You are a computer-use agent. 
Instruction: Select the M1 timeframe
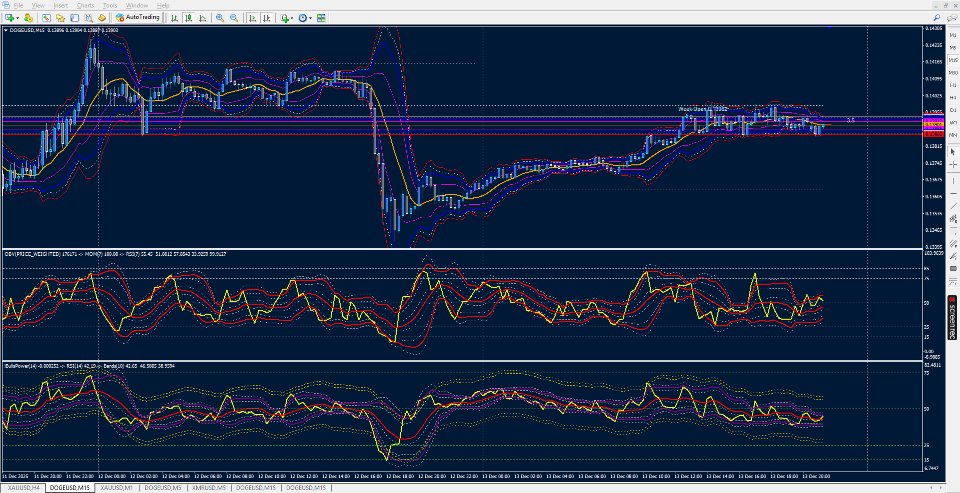pyautogui.click(x=953, y=35)
